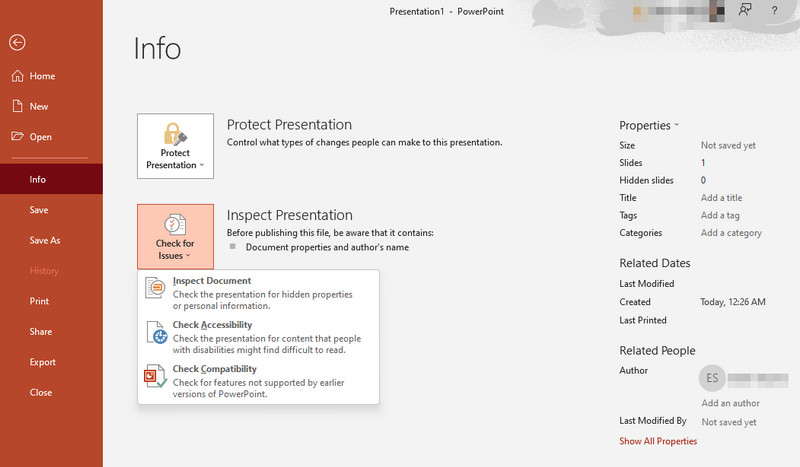Collapse the Check for Issues dropdown

click(175, 237)
